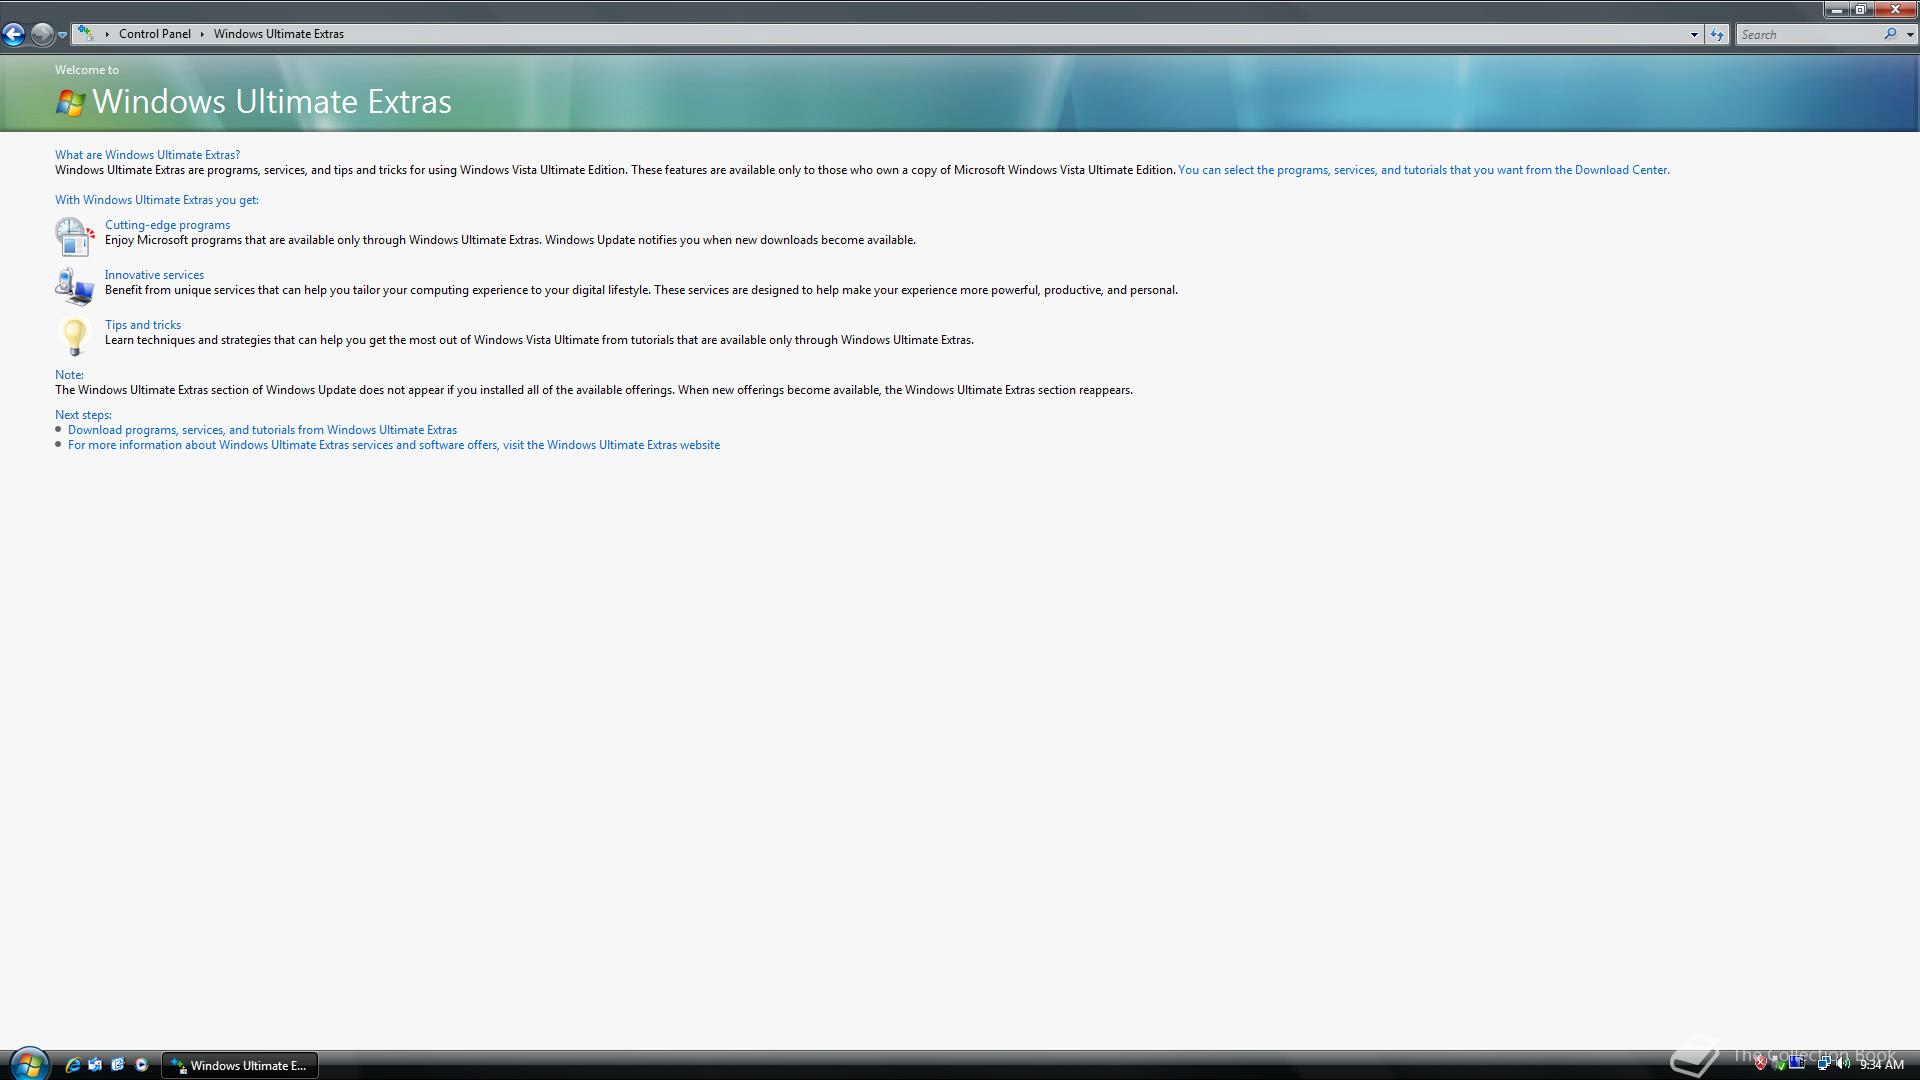Click the 'Note:' heading text
Image resolution: width=1920 pixels, height=1080 pixels.
pos(69,375)
